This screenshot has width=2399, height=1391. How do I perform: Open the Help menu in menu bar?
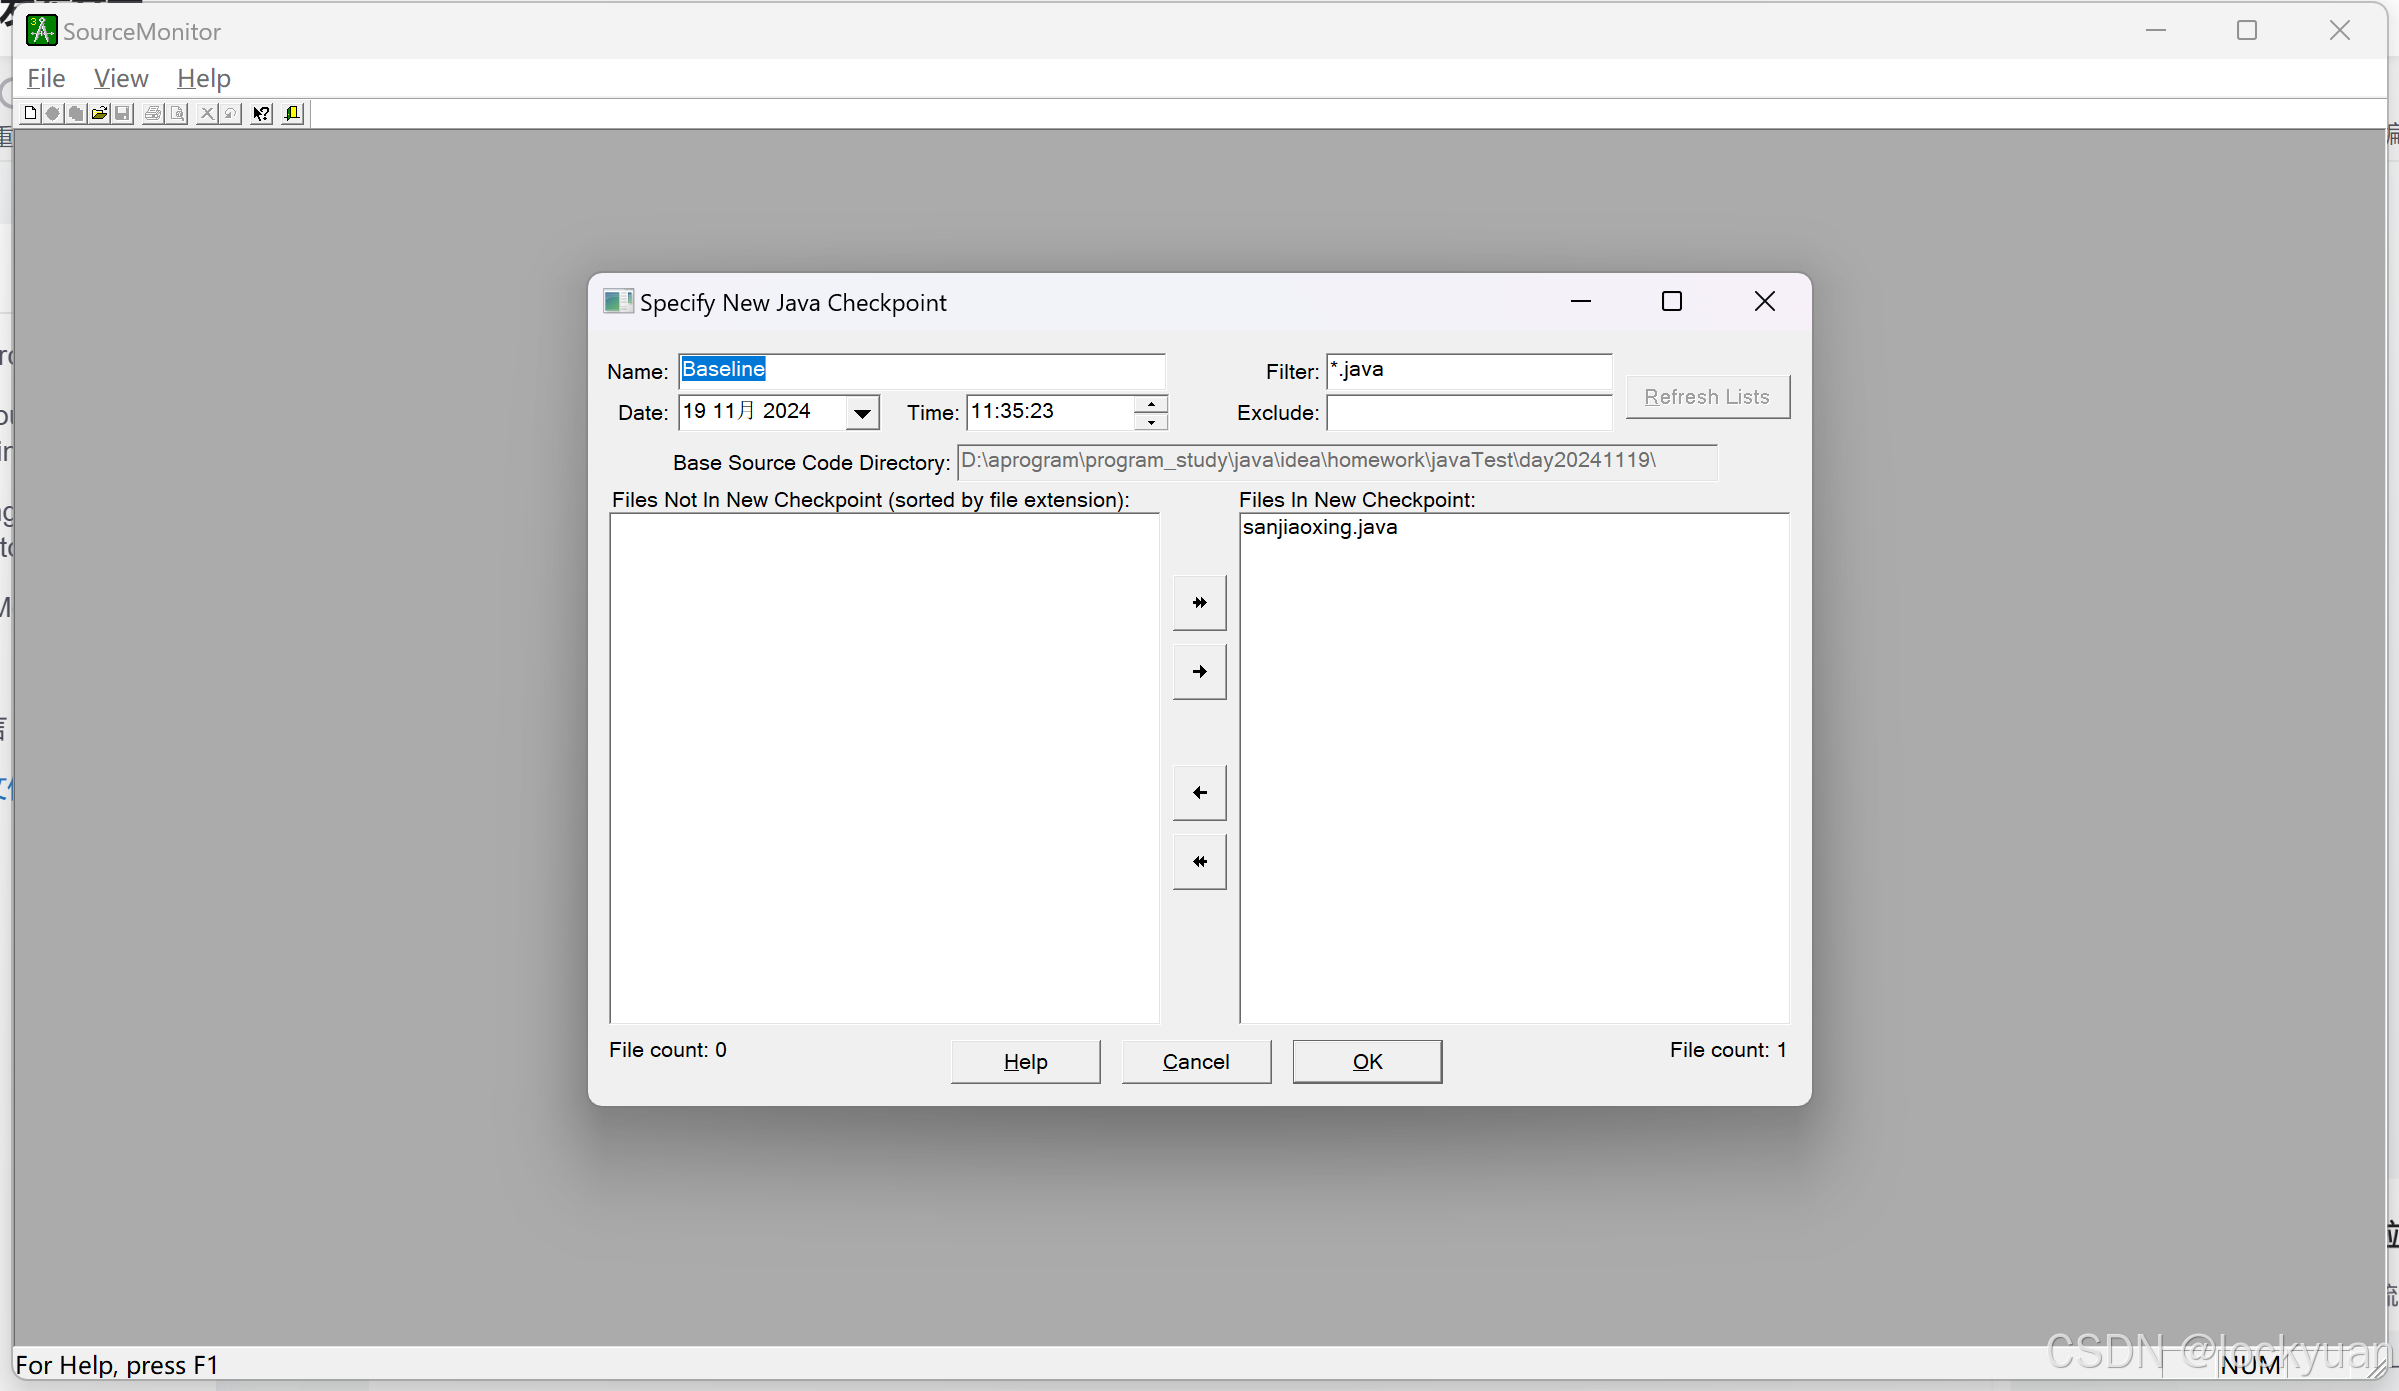pyautogui.click(x=204, y=78)
